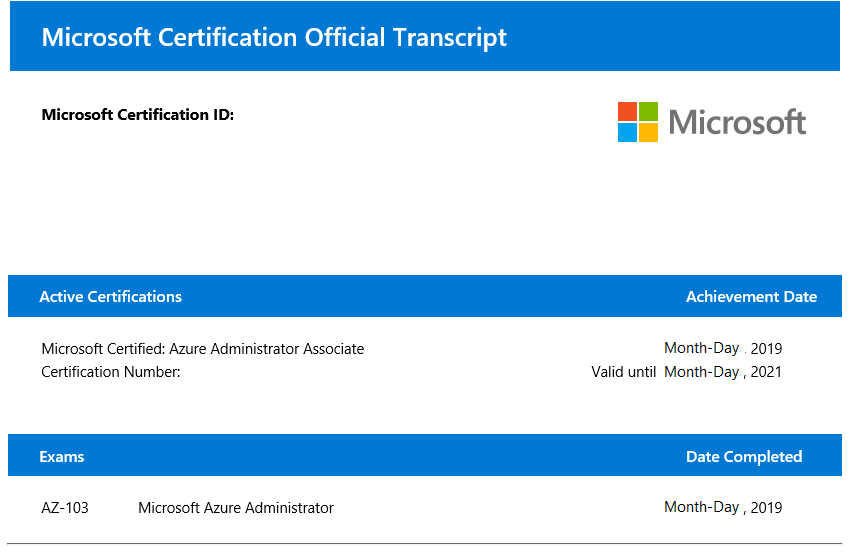Click the 'Achievement Date' column header

[751, 297]
